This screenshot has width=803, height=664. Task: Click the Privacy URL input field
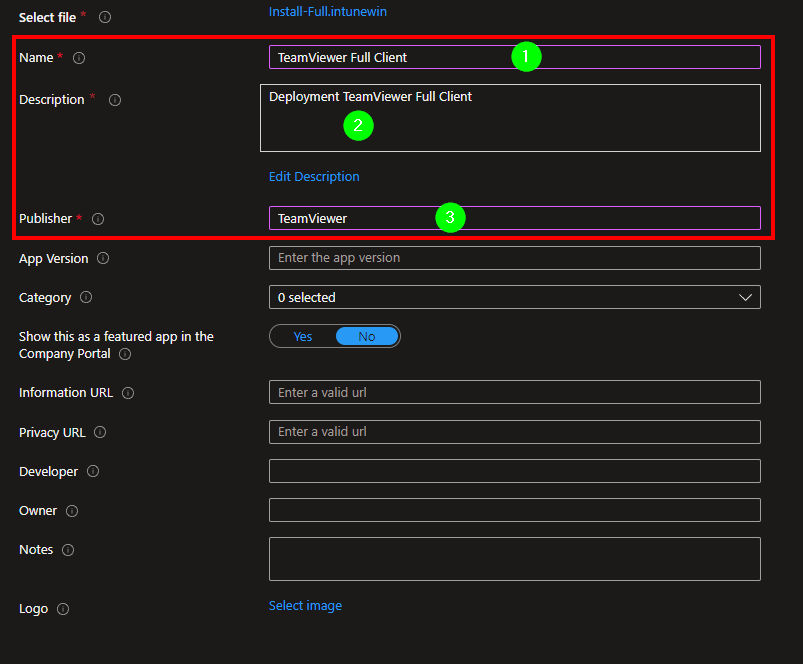[x=515, y=432]
